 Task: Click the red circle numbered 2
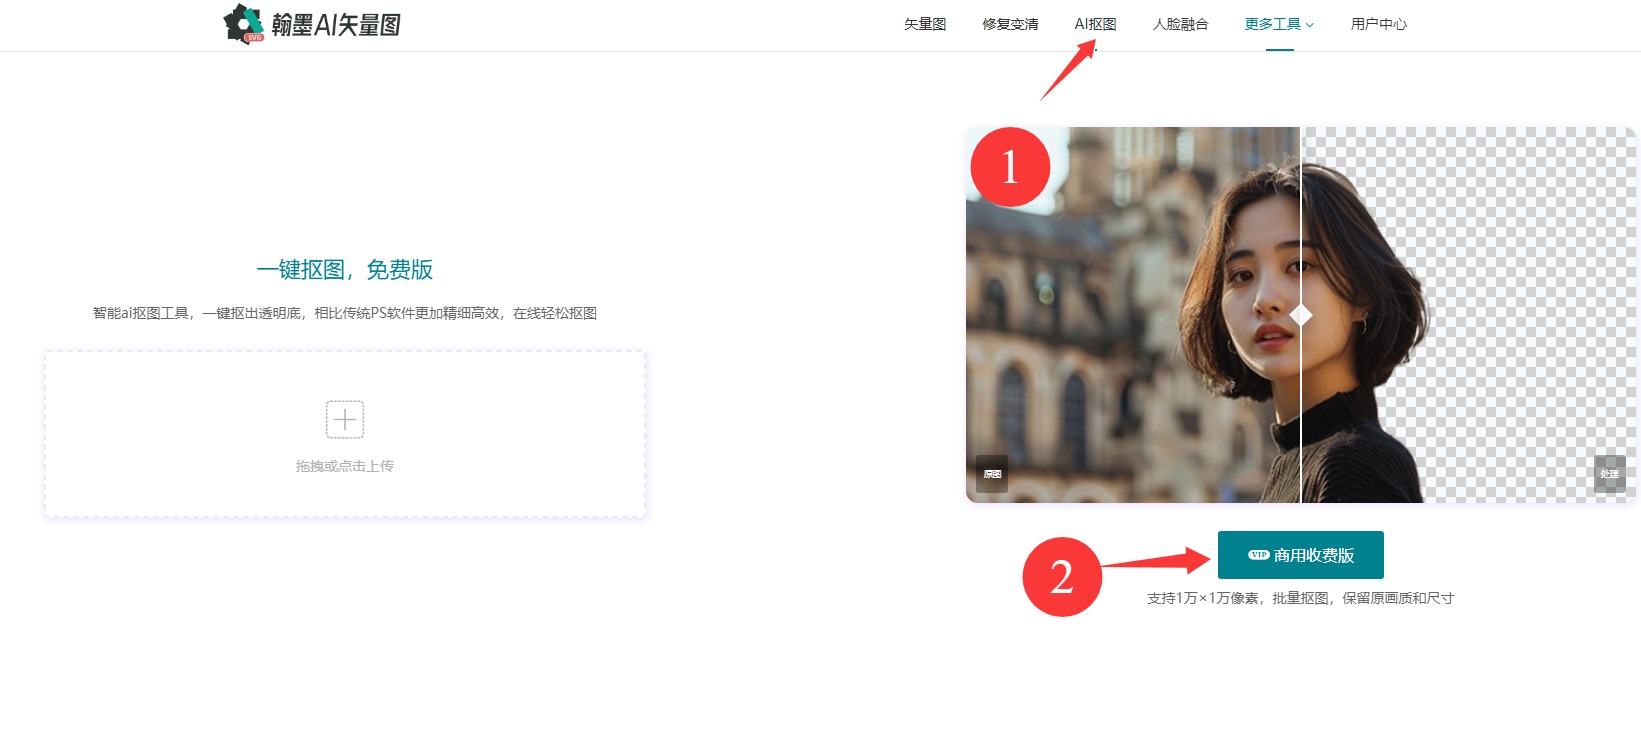(1061, 577)
